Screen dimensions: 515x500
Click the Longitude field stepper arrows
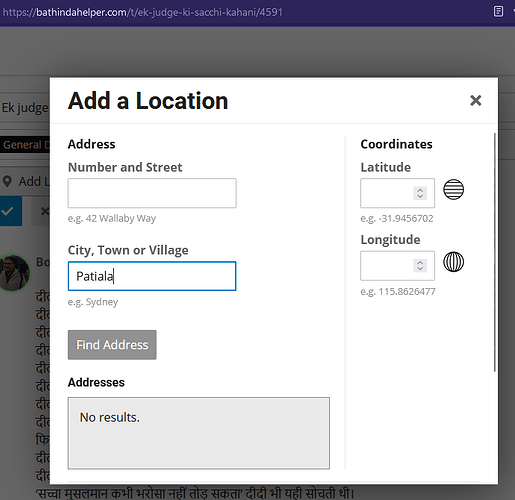420,266
